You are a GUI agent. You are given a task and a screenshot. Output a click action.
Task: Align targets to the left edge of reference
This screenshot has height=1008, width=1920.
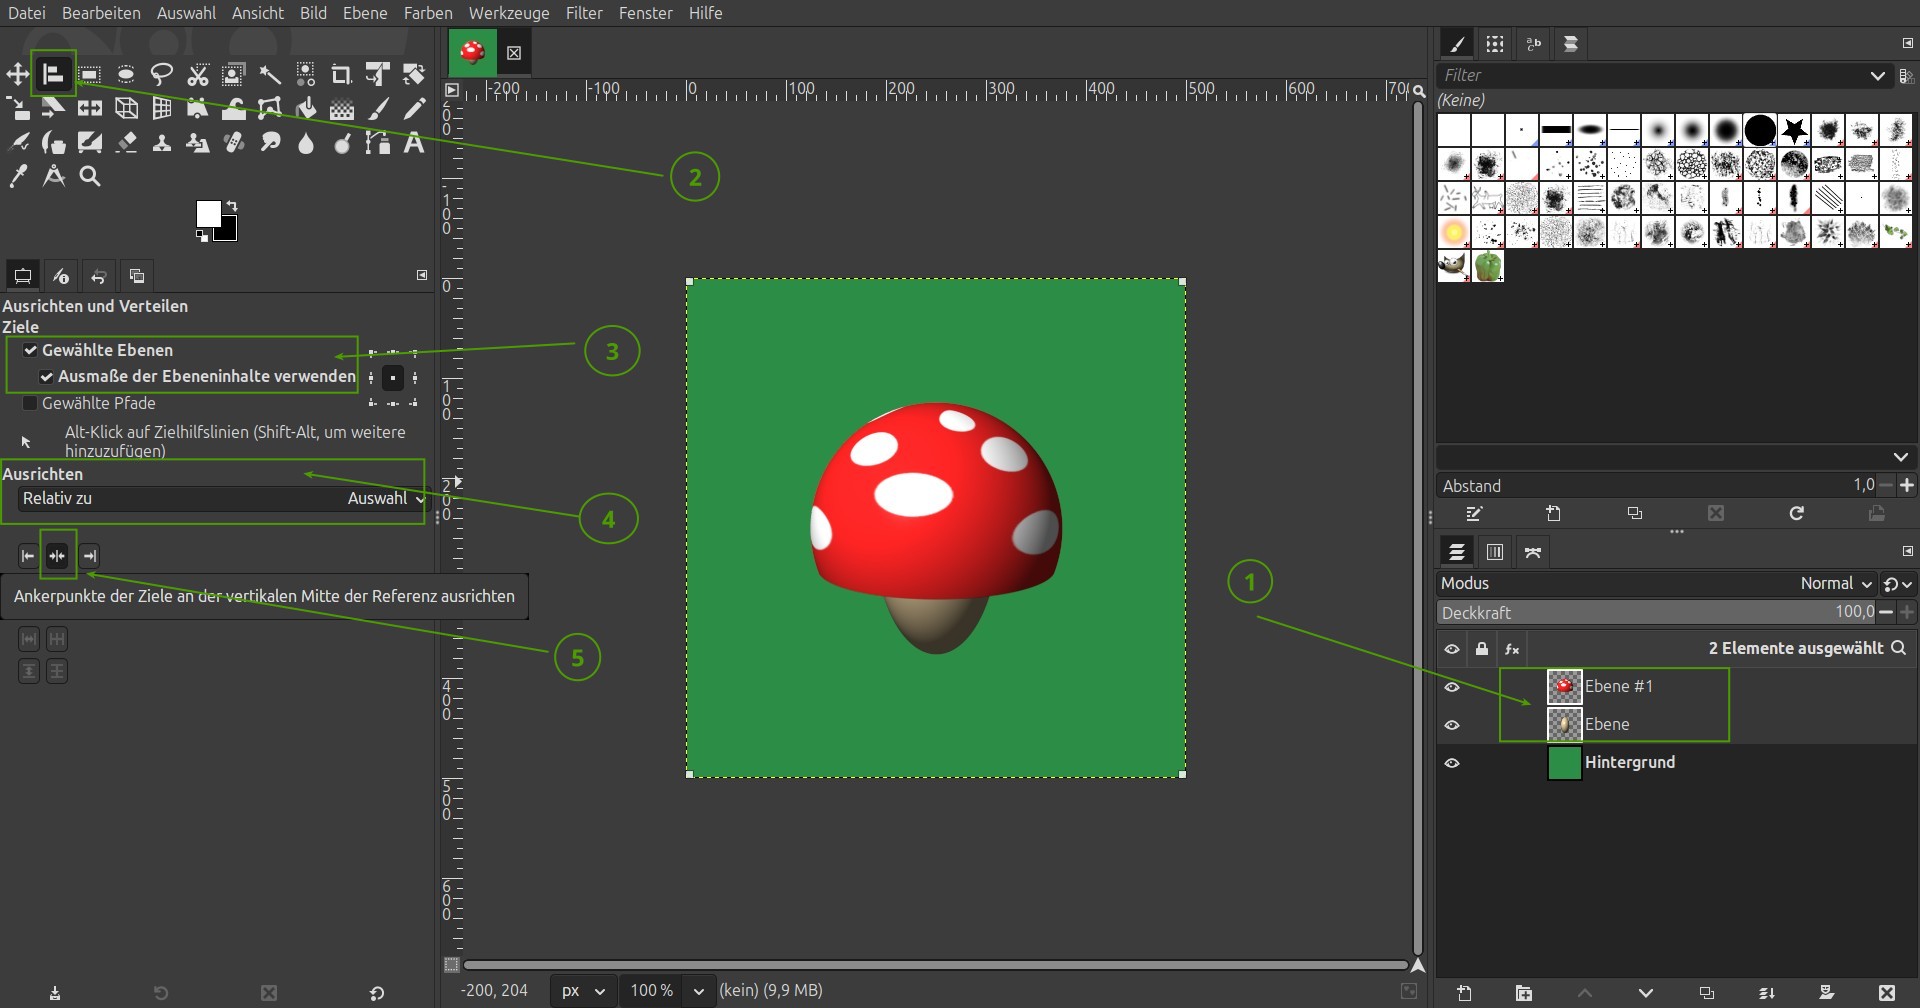click(28, 556)
